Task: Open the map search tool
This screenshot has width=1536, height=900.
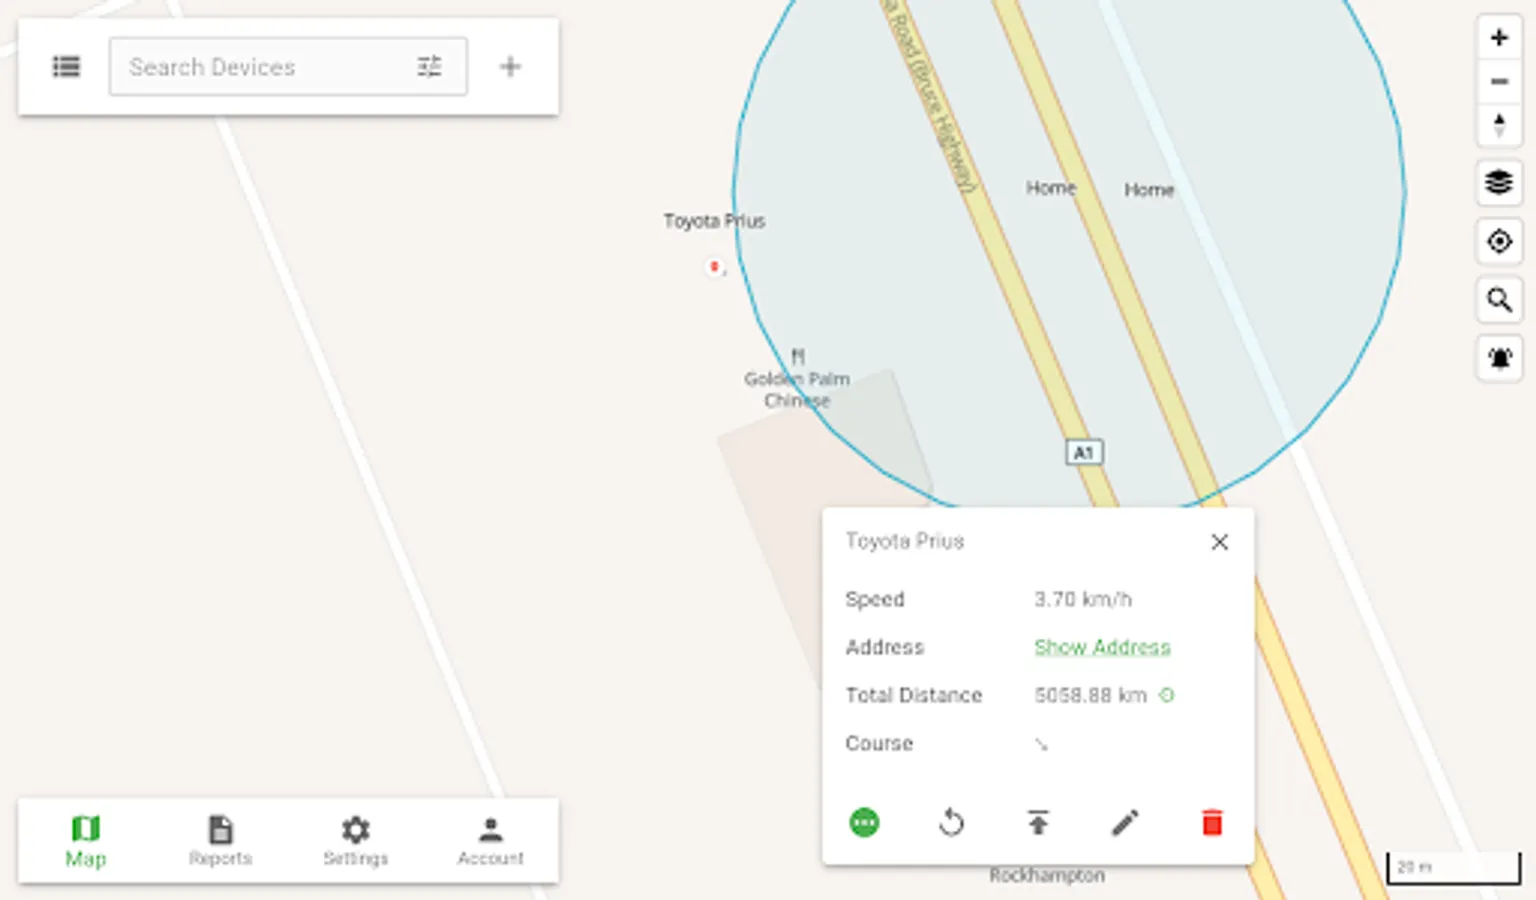Action: pyautogui.click(x=1498, y=300)
